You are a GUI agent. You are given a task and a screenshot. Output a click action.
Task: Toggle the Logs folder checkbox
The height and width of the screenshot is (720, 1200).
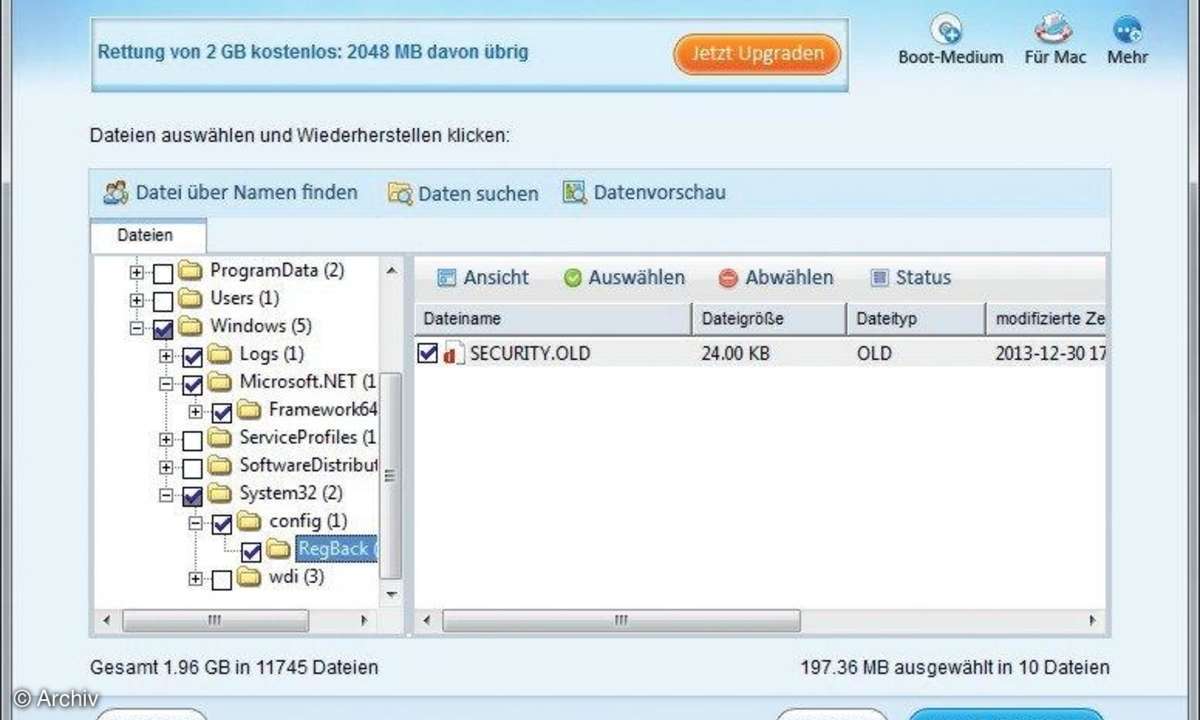pos(193,355)
